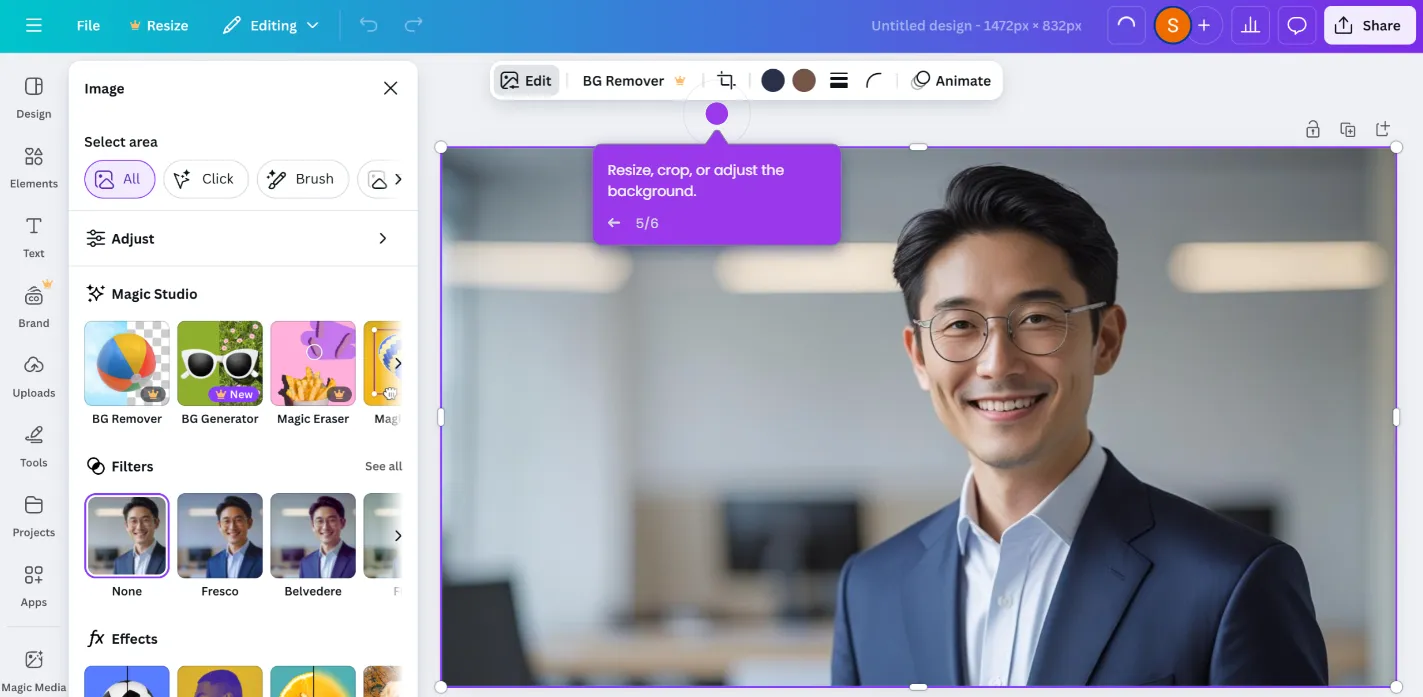Open the Tools sidebar tab
1423x697 pixels.
pyautogui.click(x=34, y=447)
